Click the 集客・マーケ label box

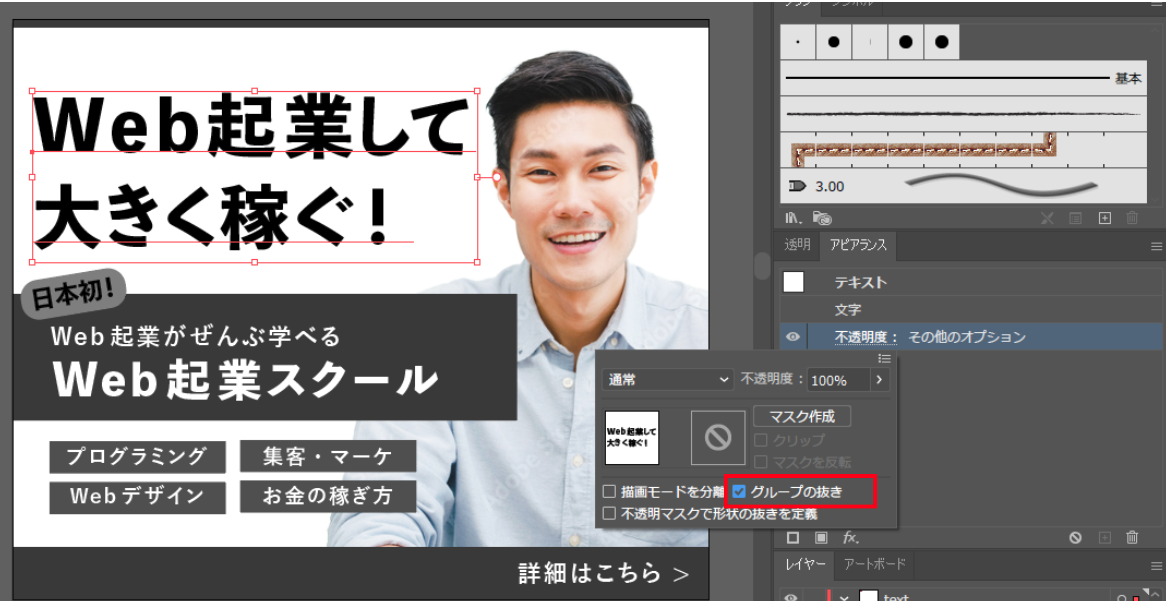328,456
